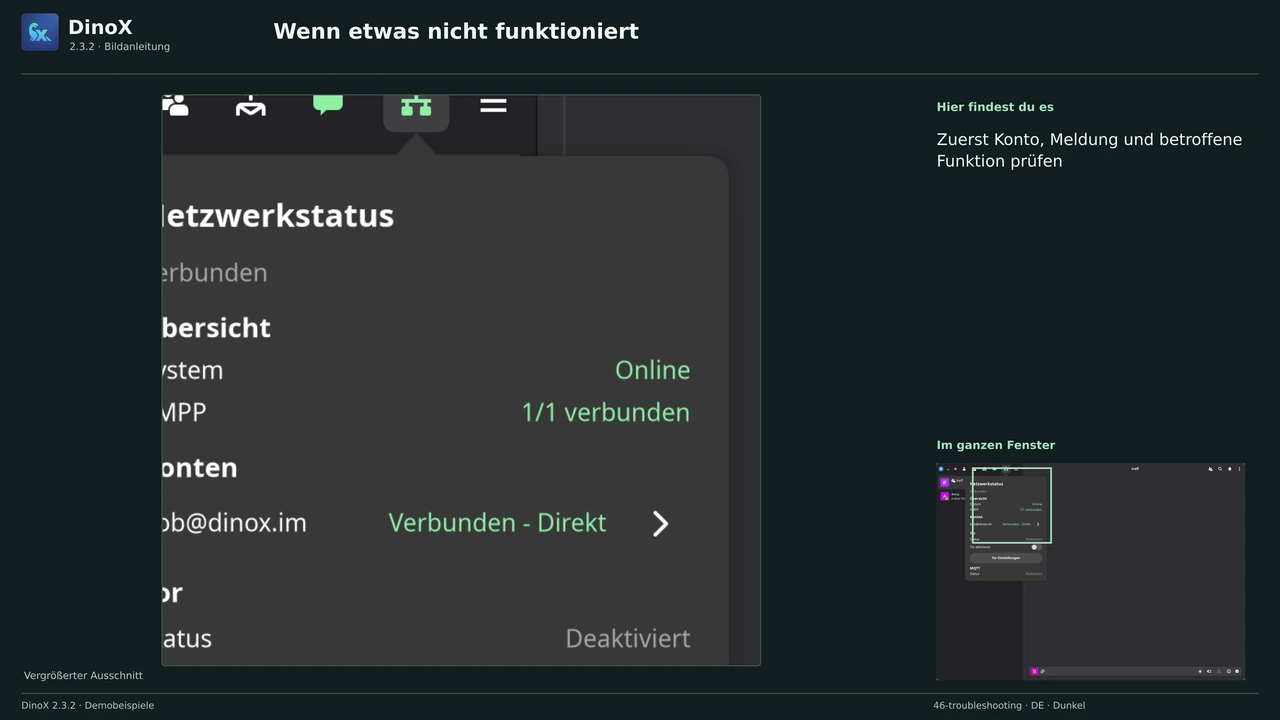Open 'Tor-Einstellungen' button in full-window thumbnail

click(1006, 558)
